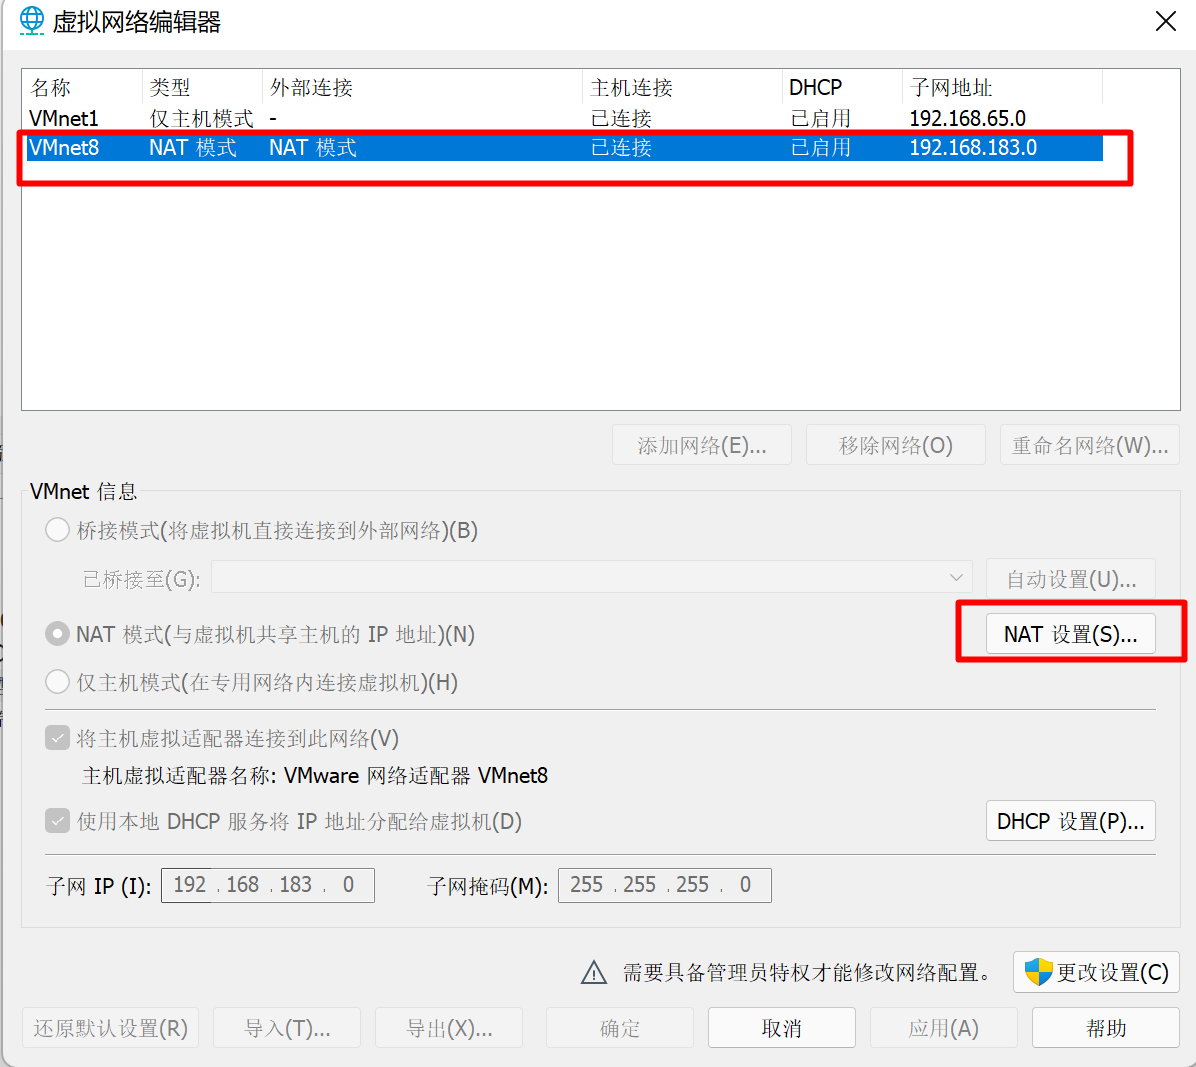Toggle 将主机虚拟适配器连接到此网络 checkbox
This screenshot has width=1196, height=1067.
pos(57,738)
